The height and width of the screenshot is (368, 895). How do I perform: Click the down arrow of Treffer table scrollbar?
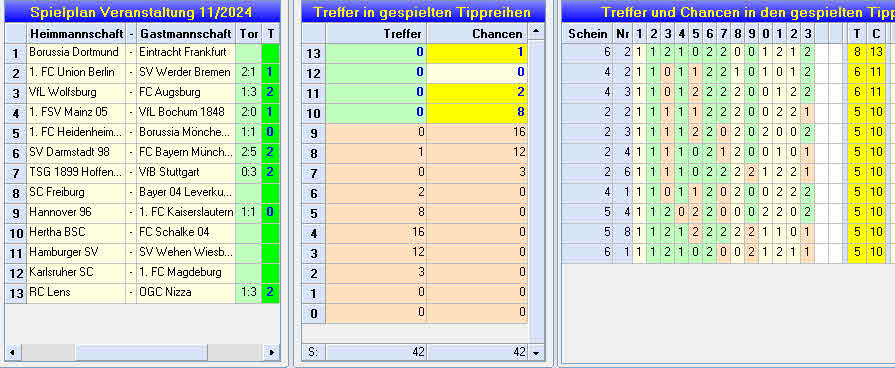[536, 352]
